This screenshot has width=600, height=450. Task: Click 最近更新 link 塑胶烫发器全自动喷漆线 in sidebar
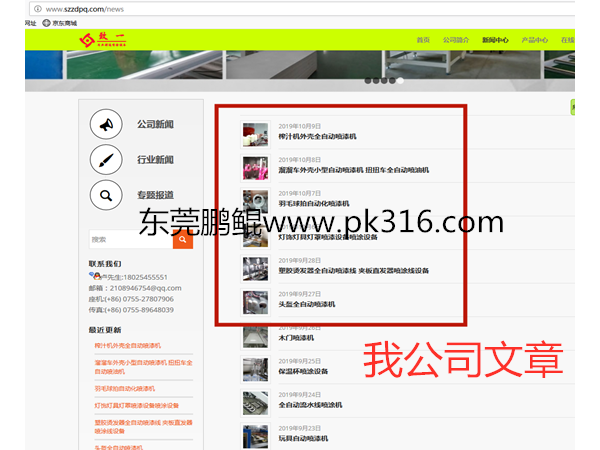[143, 427]
